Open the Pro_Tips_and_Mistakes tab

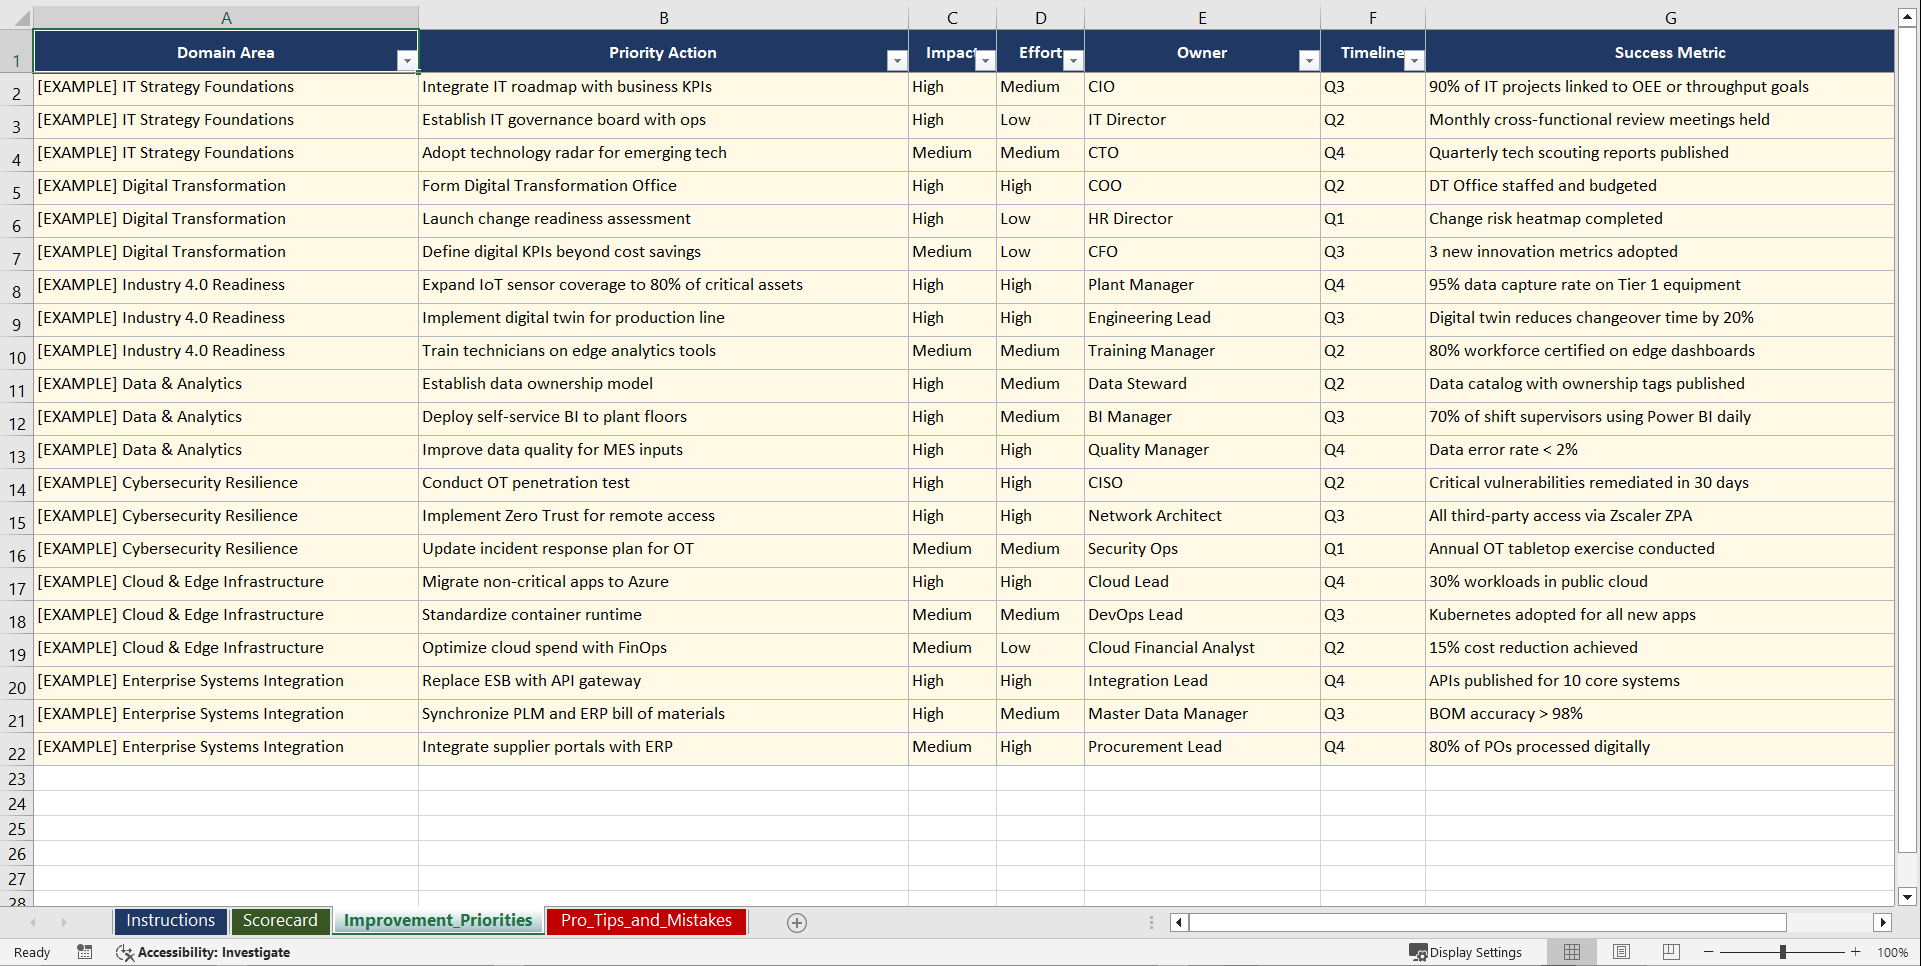(646, 921)
